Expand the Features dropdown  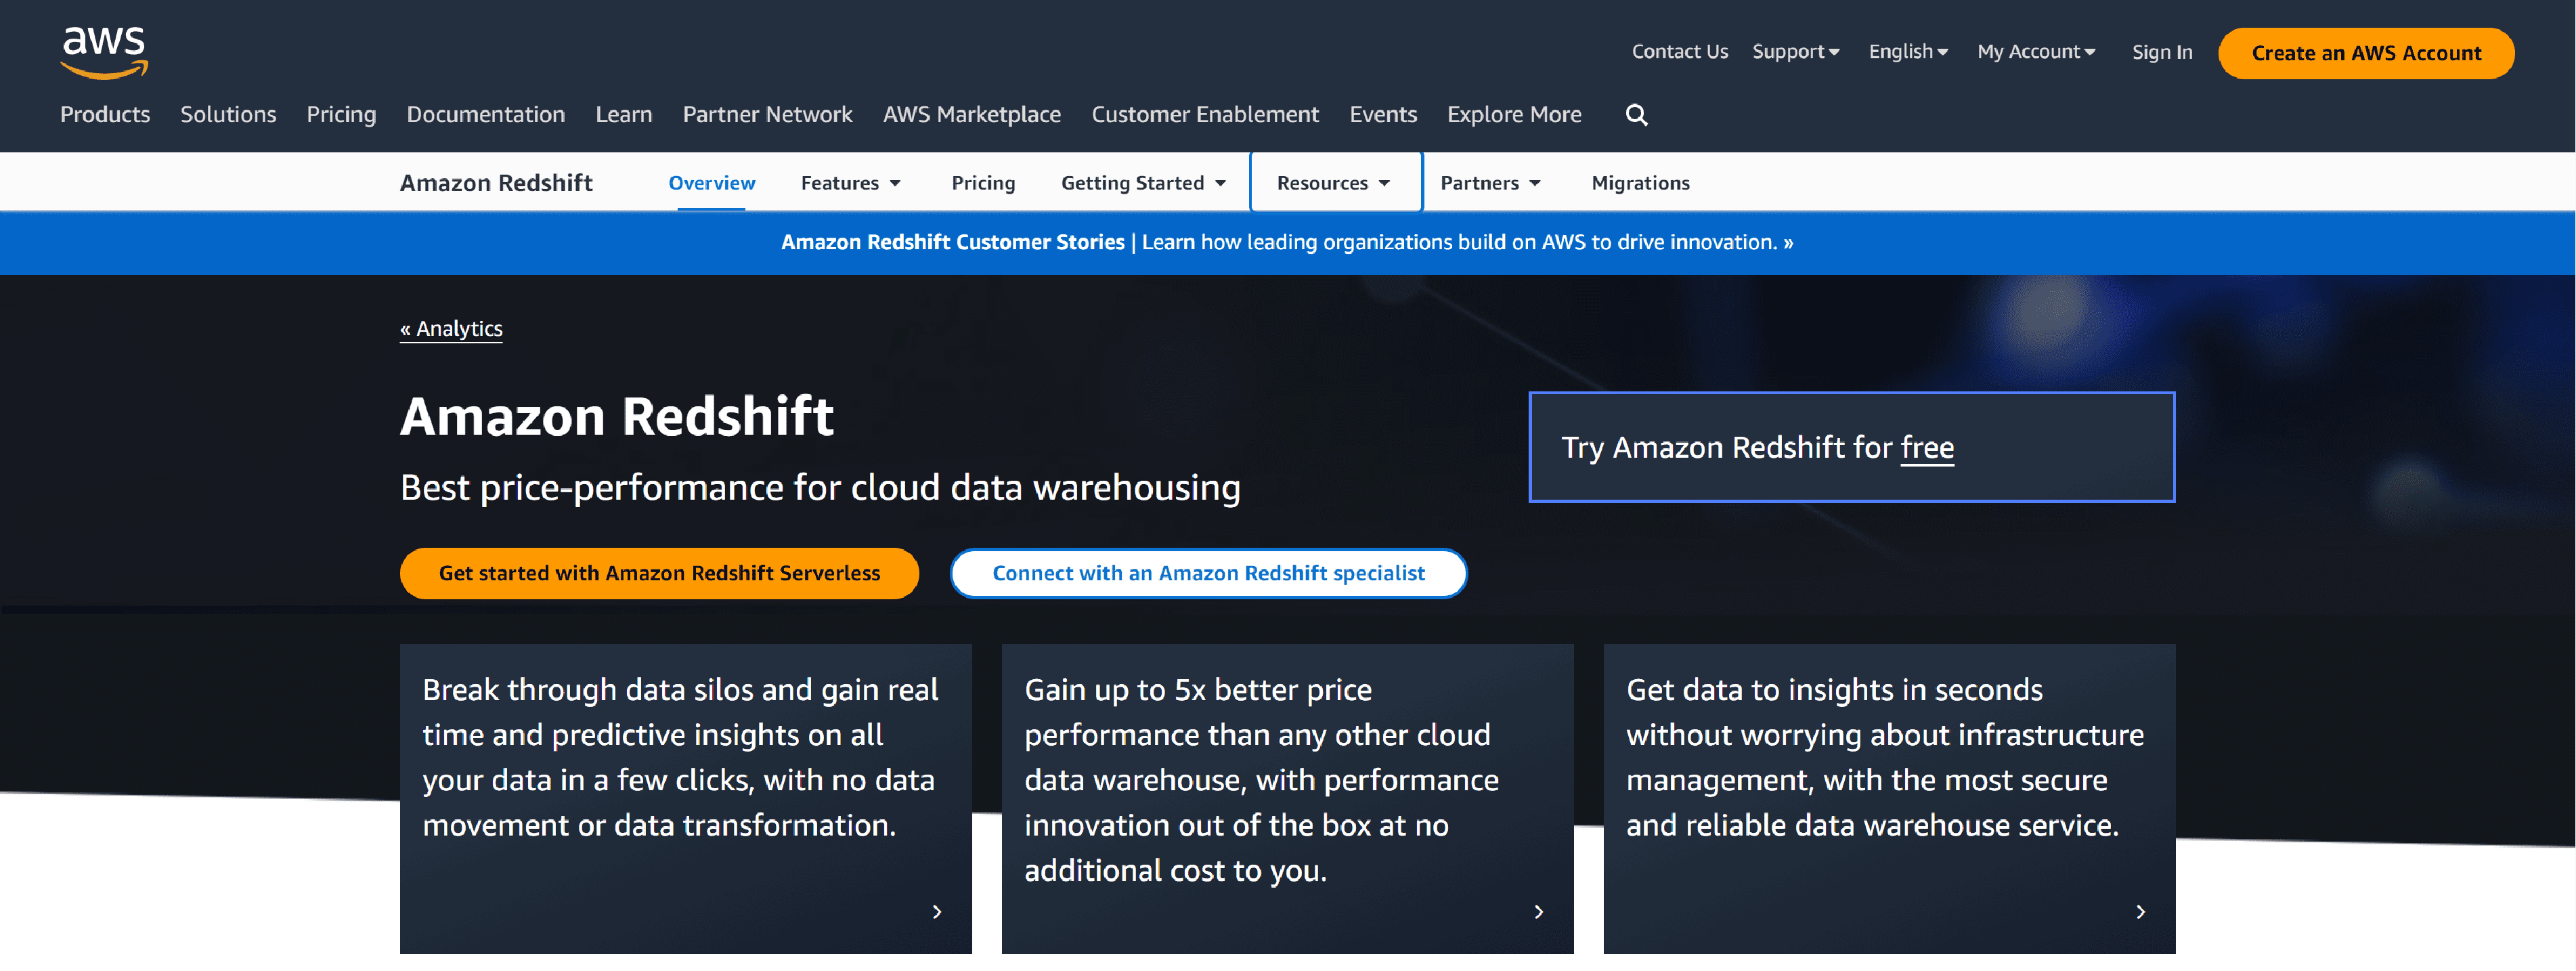click(x=851, y=183)
